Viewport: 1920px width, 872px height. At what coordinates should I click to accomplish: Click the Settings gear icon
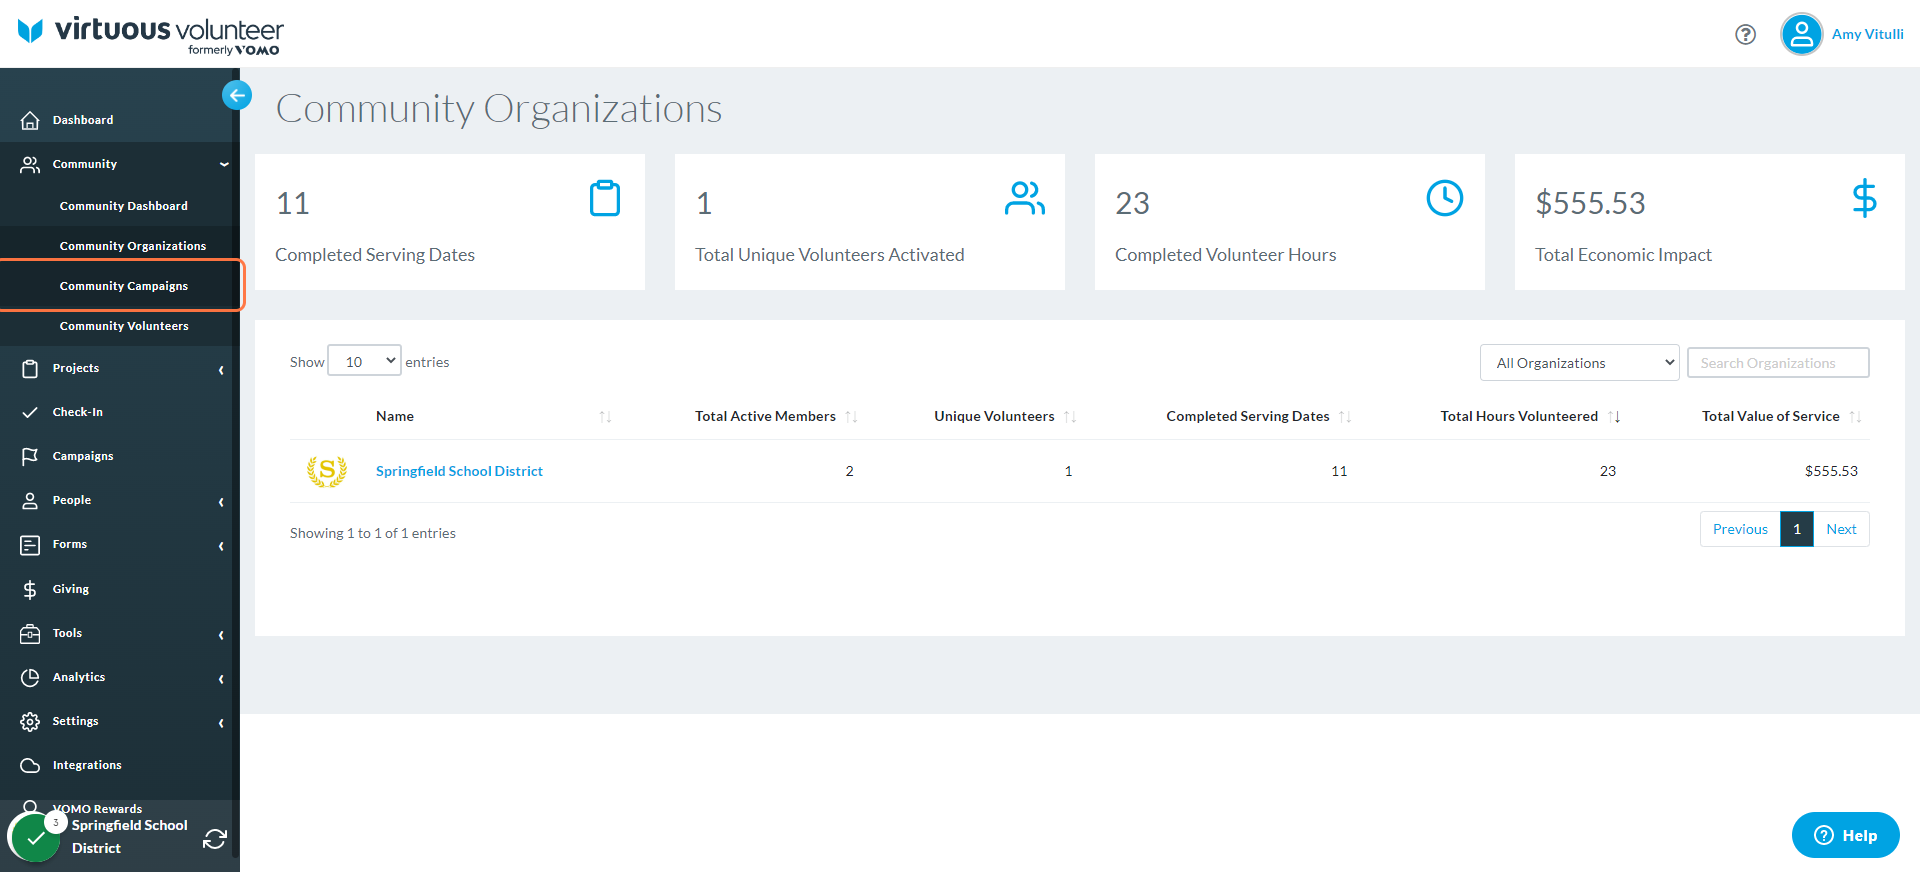click(x=30, y=722)
